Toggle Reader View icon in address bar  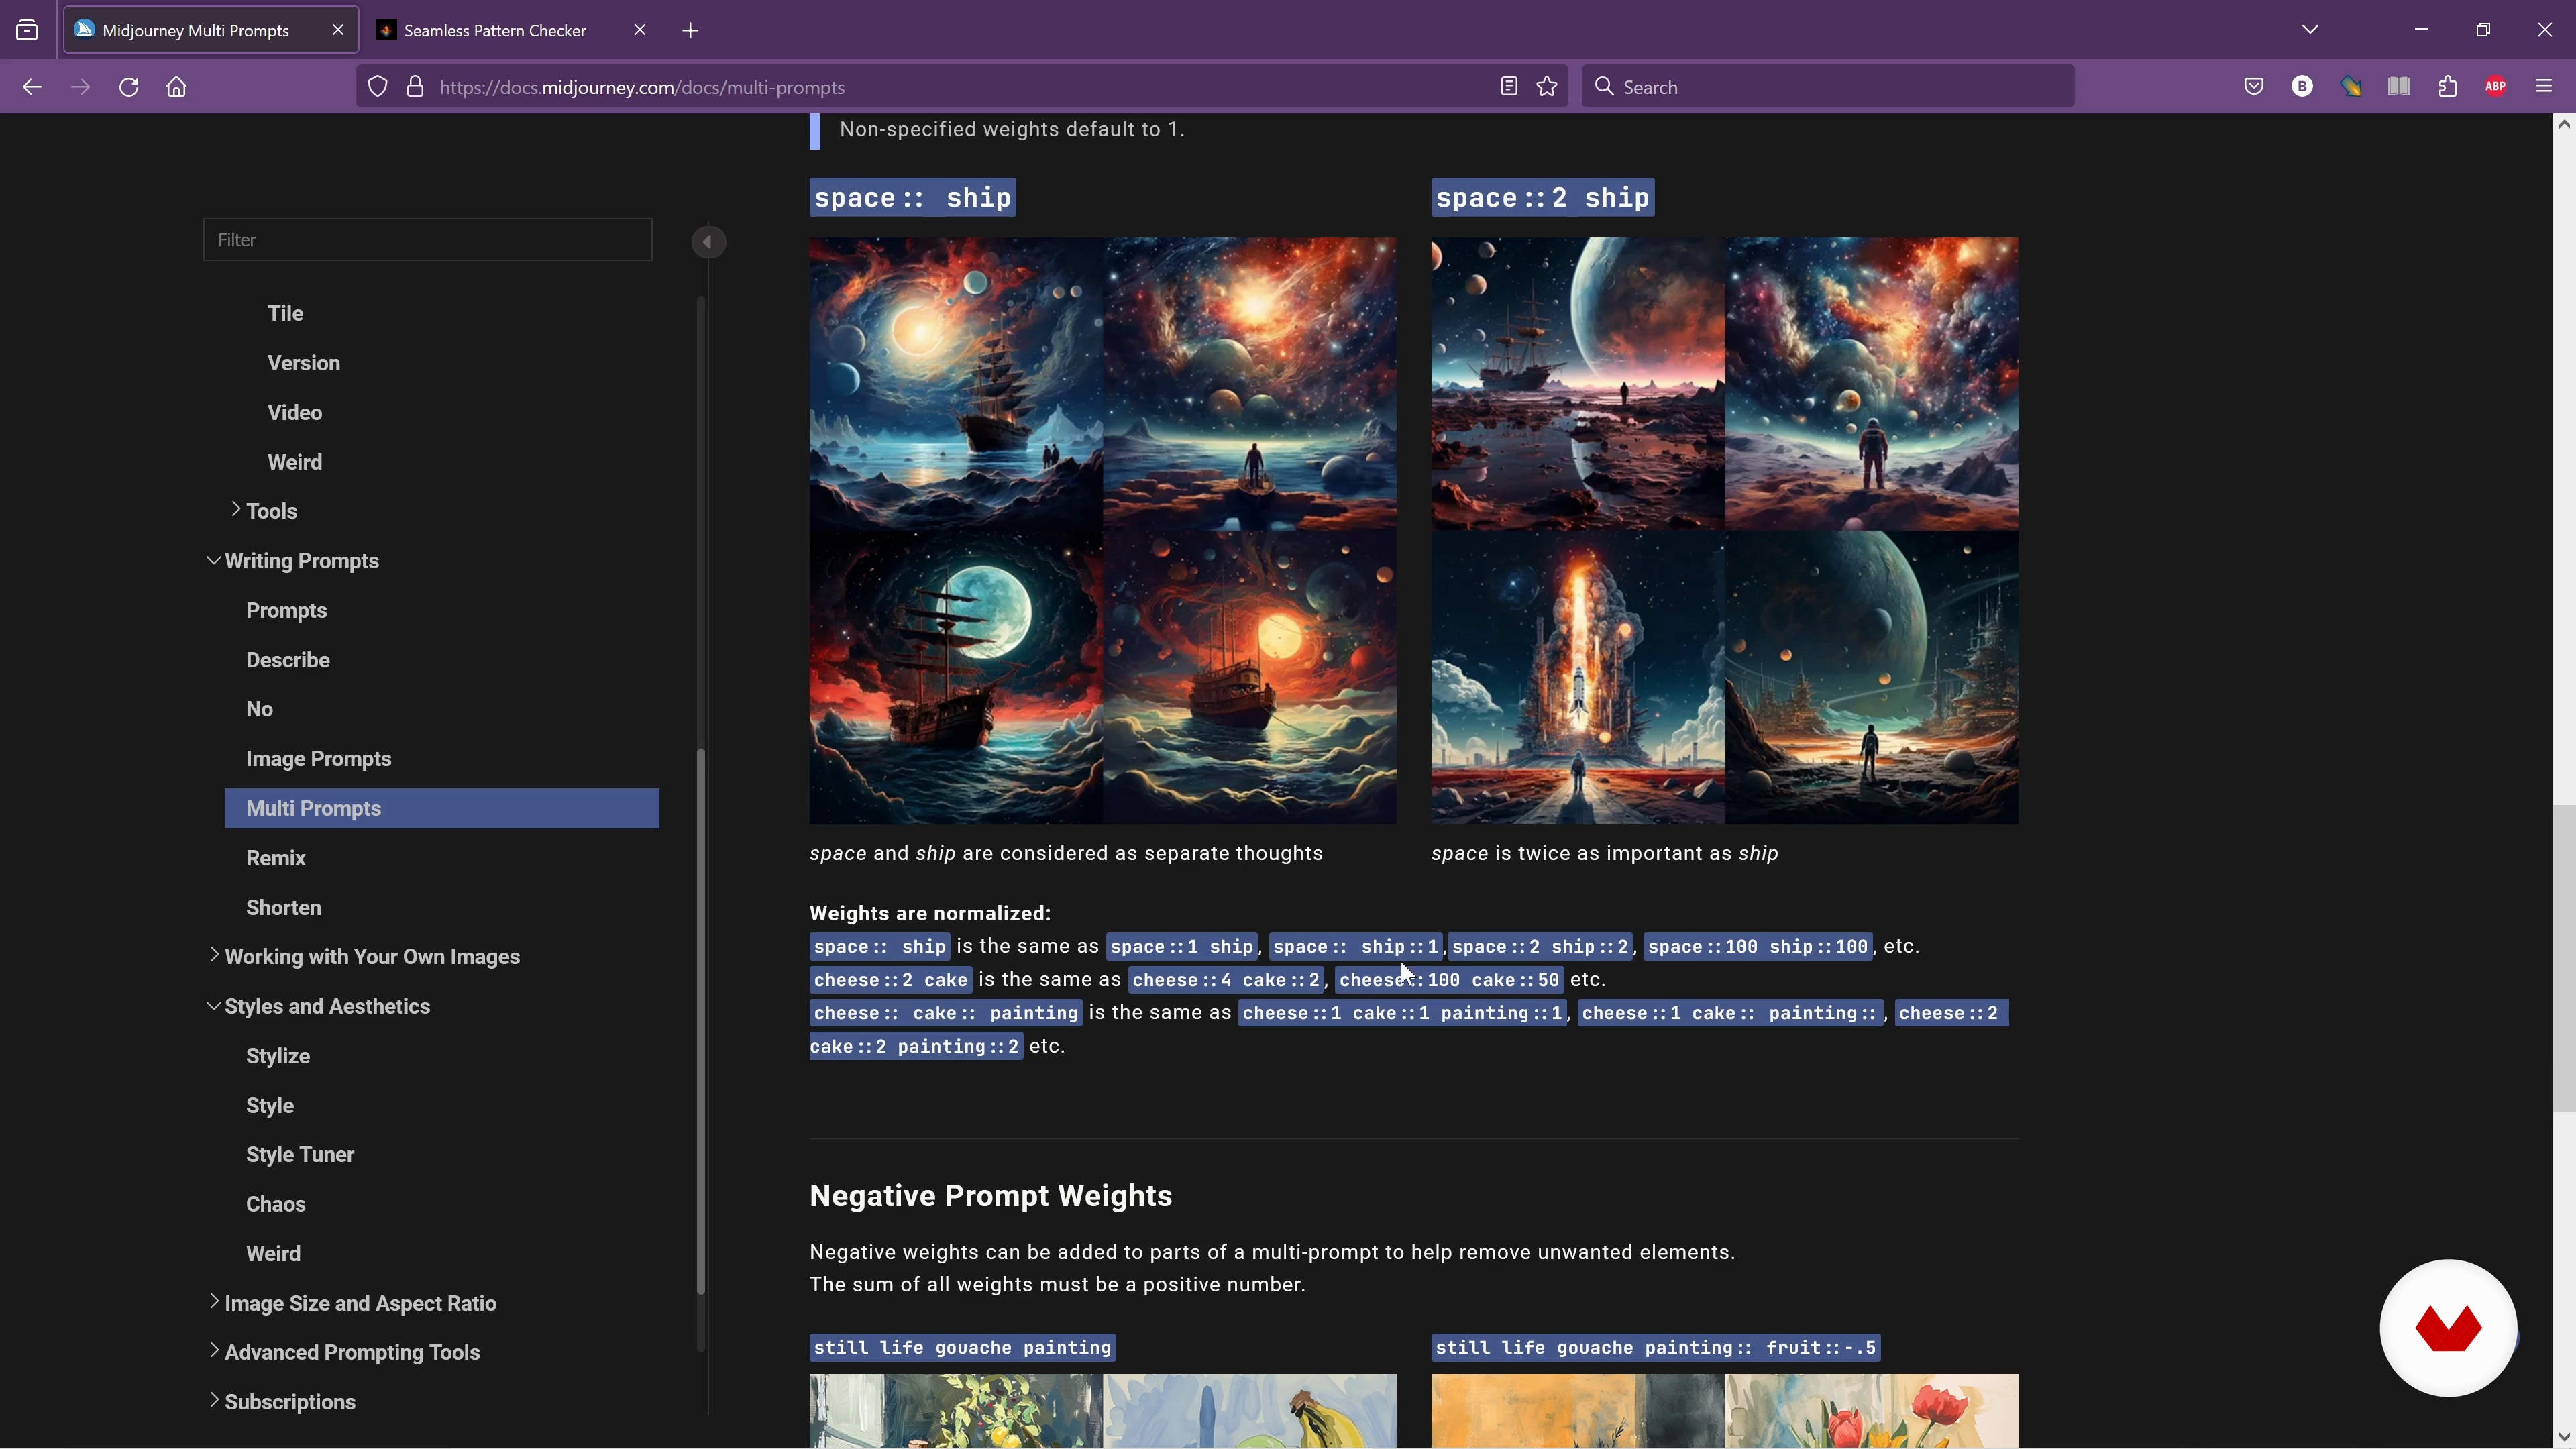click(x=1509, y=87)
